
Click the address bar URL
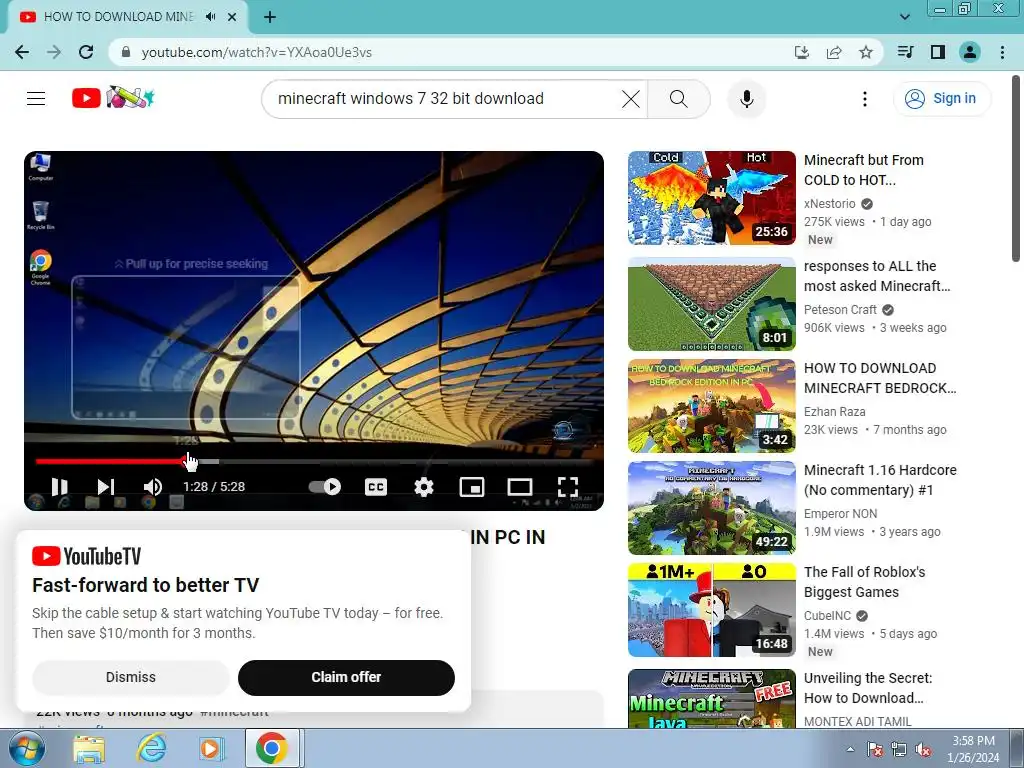point(257,52)
